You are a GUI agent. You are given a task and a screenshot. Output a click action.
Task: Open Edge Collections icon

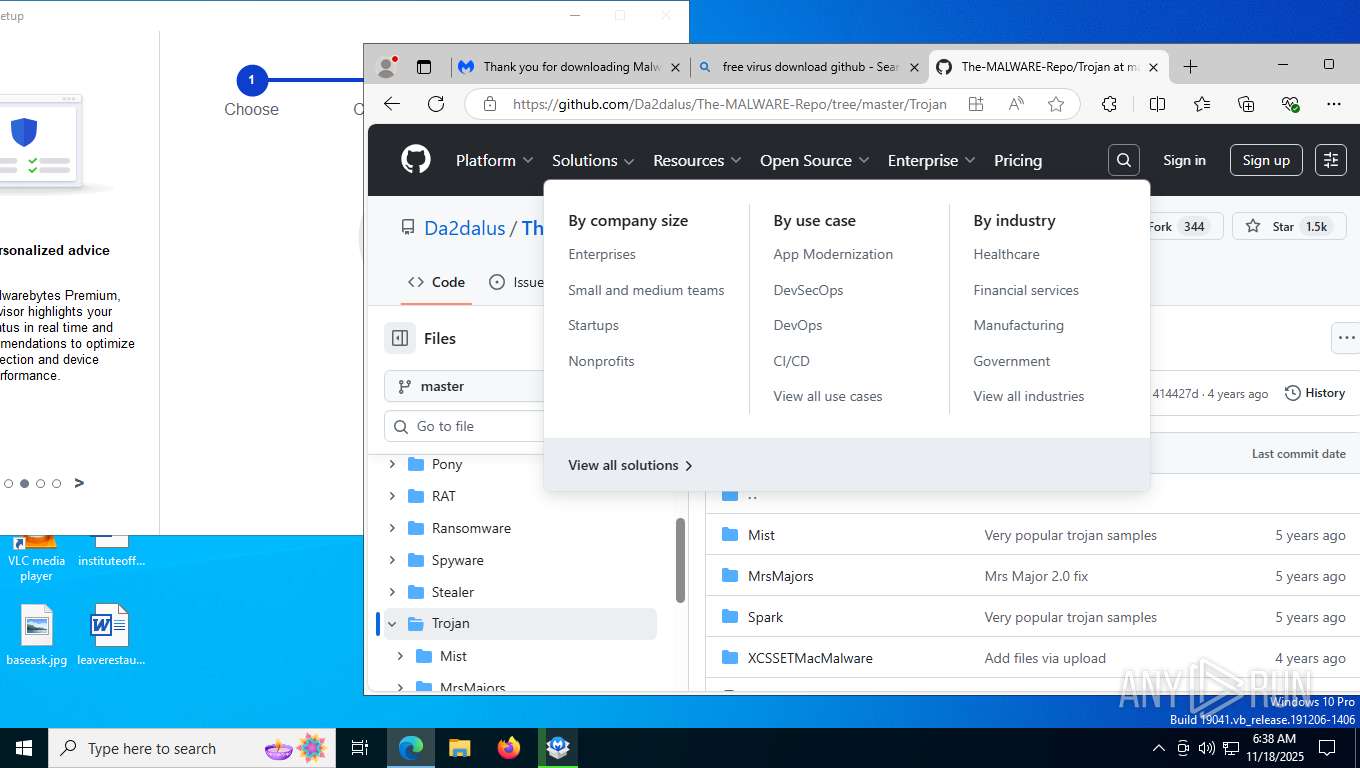coord(1246,104)
